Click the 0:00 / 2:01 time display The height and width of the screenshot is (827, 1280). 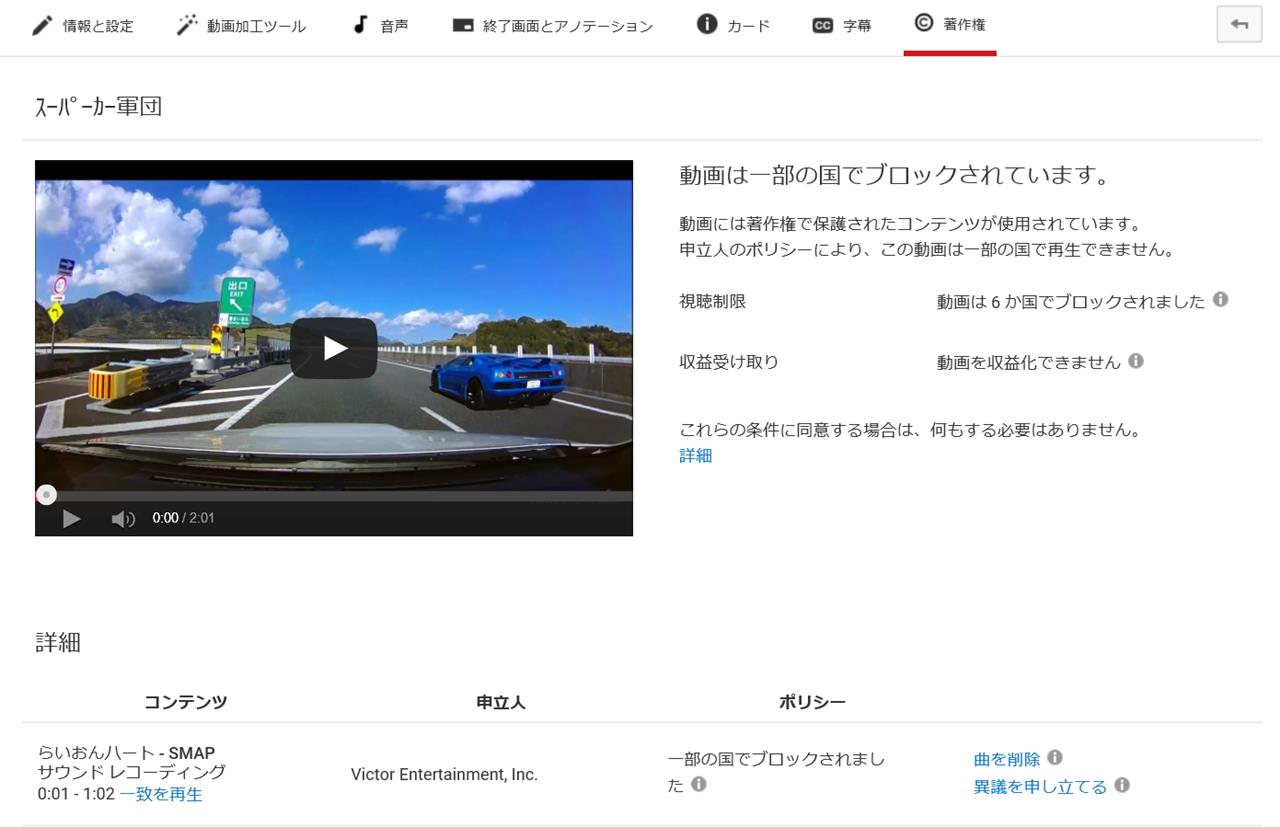coord(183,518)
